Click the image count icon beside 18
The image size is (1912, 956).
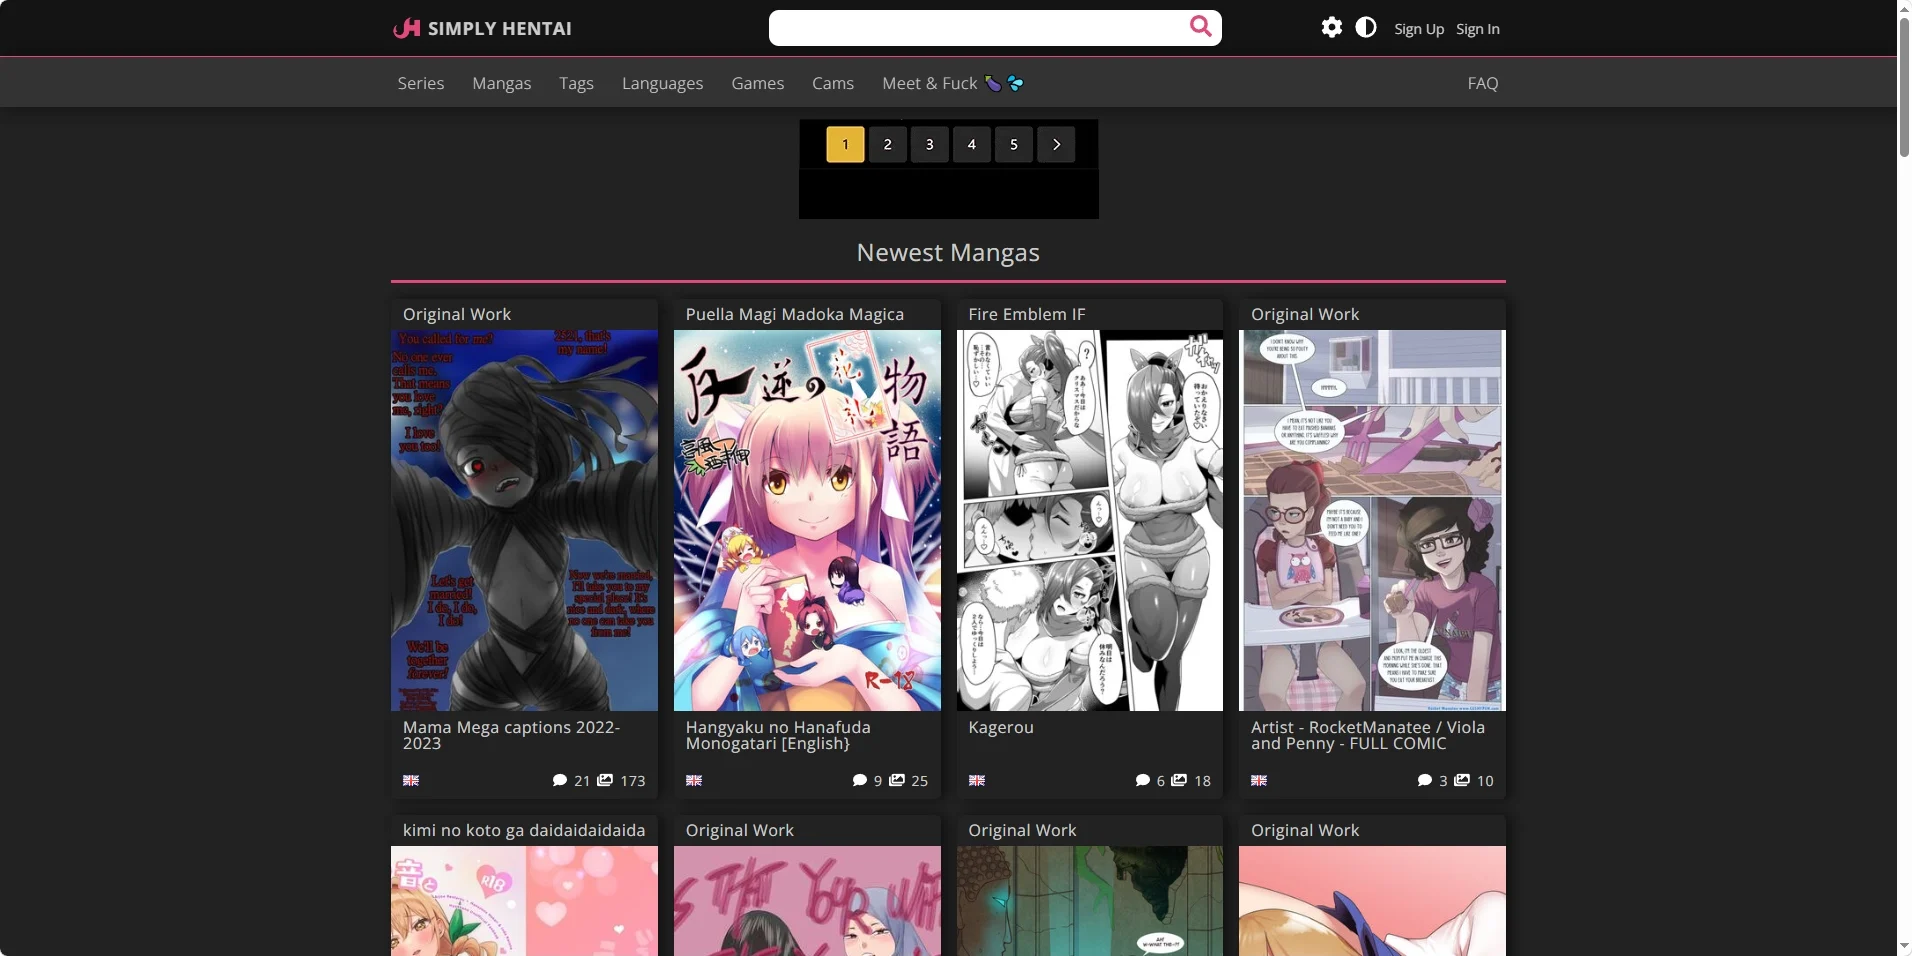pyautogui.click(x=1179, y=780)
